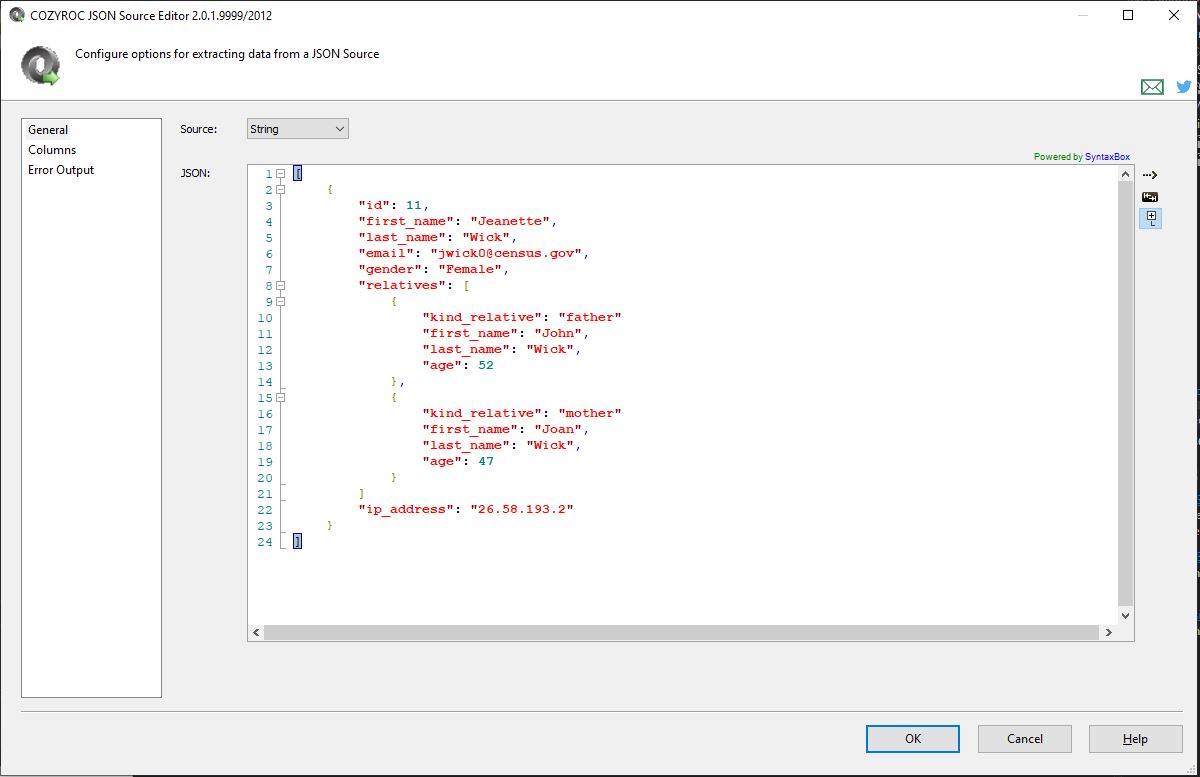
Task: Open the Twitter bird icon link
Action: (1184, 87)
